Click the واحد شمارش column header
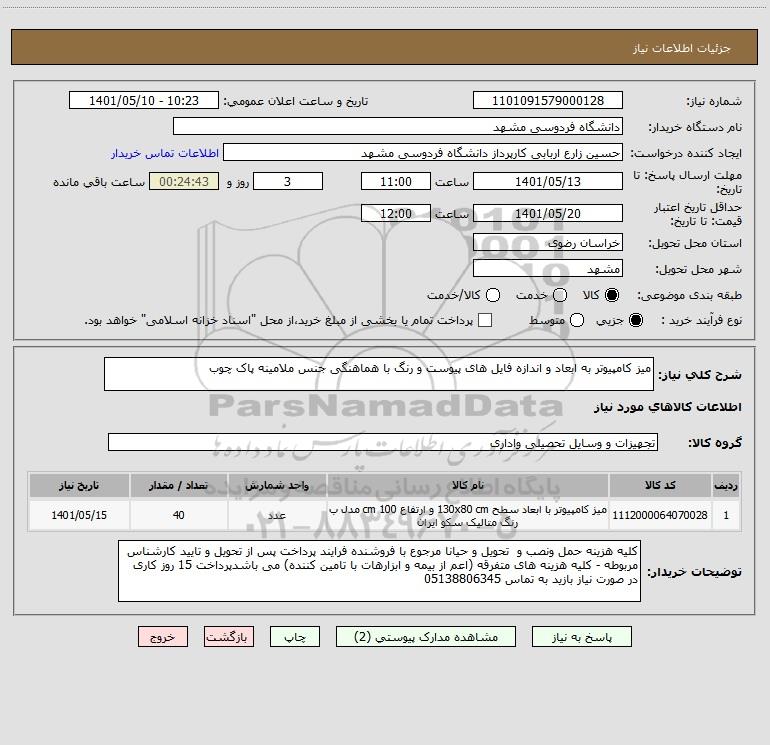This screenshot has width=770, height=745. click(277, 485)
